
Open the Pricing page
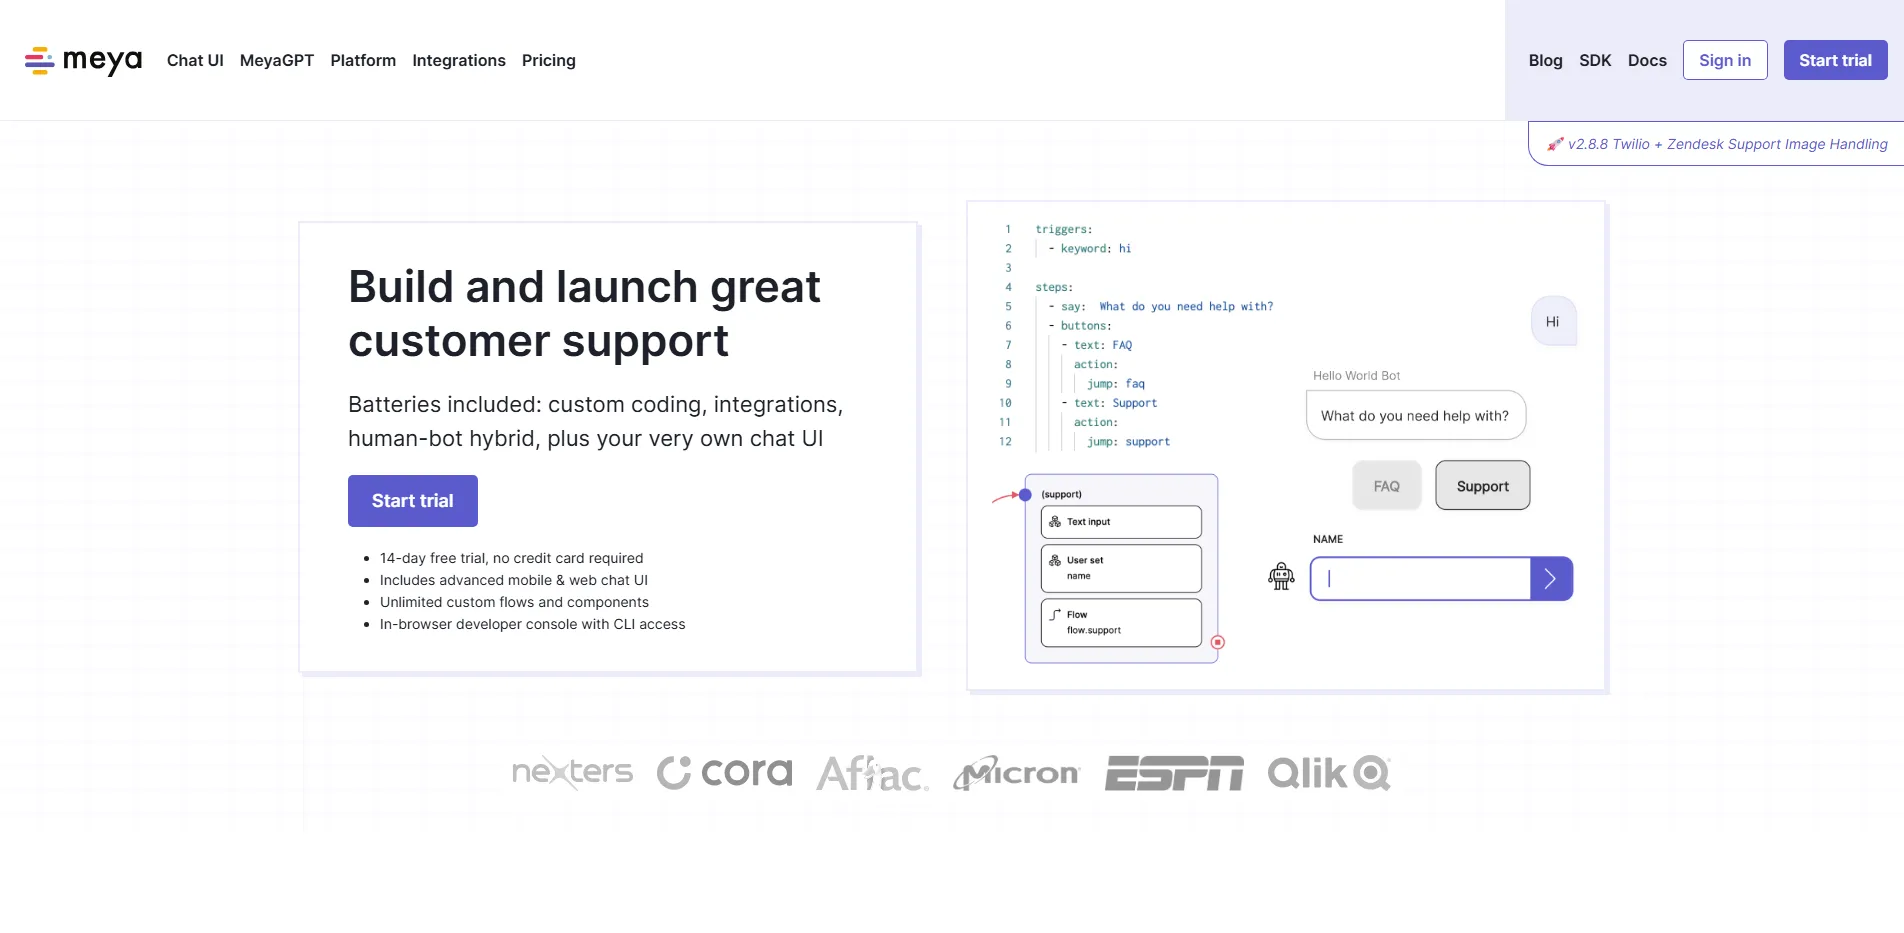coord(548,60)
